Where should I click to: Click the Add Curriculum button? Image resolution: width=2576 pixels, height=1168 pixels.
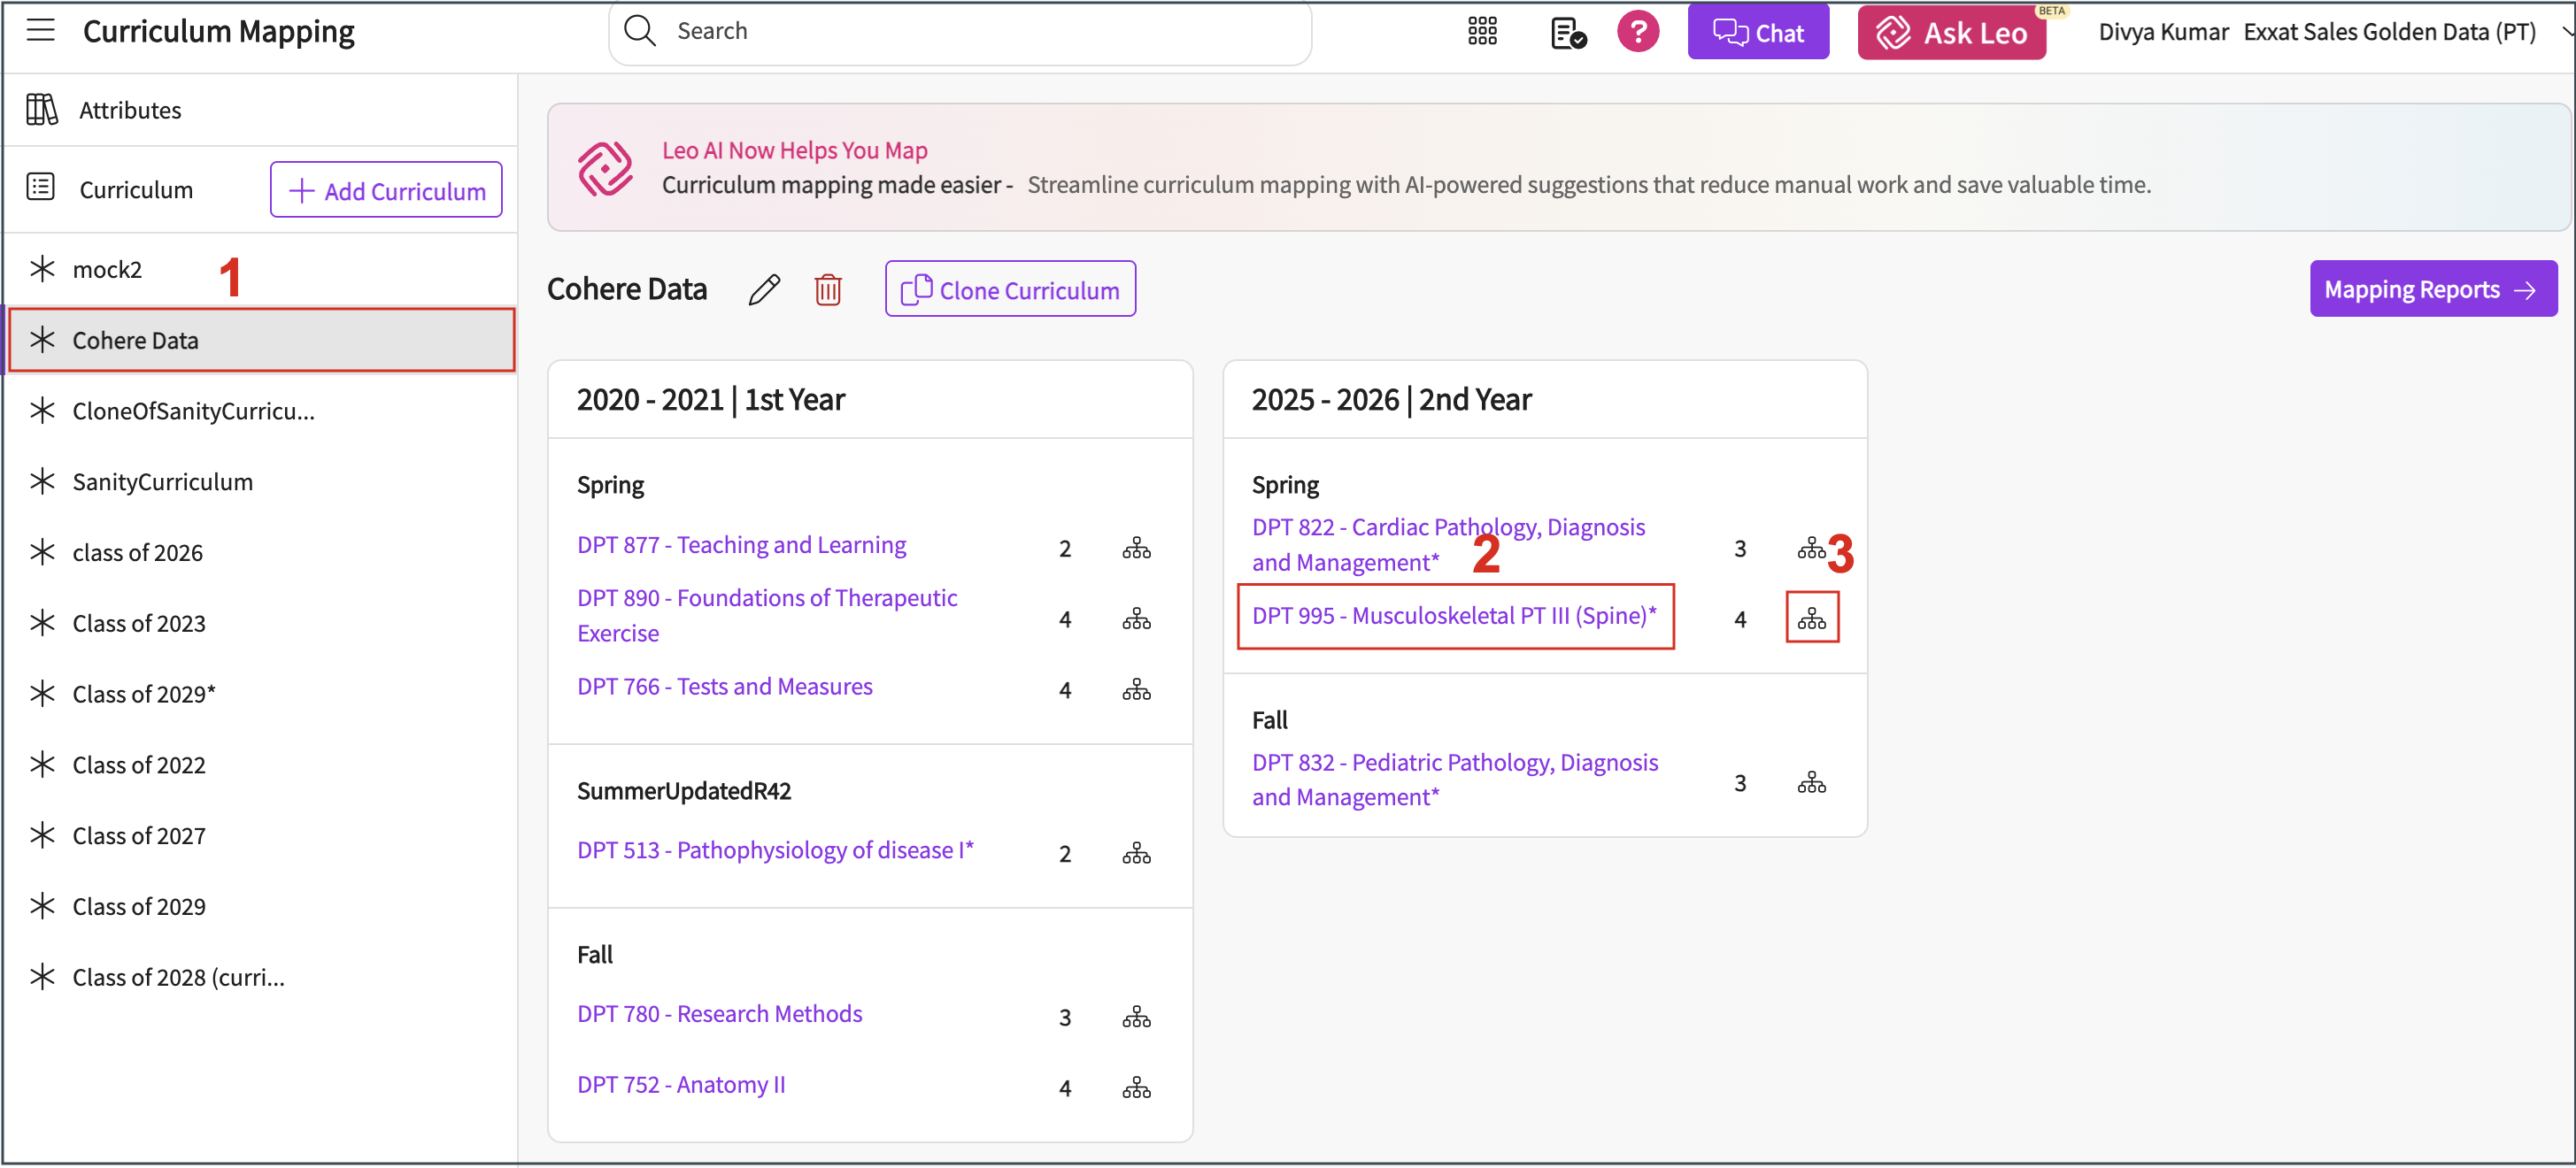(x=386, y=190)
